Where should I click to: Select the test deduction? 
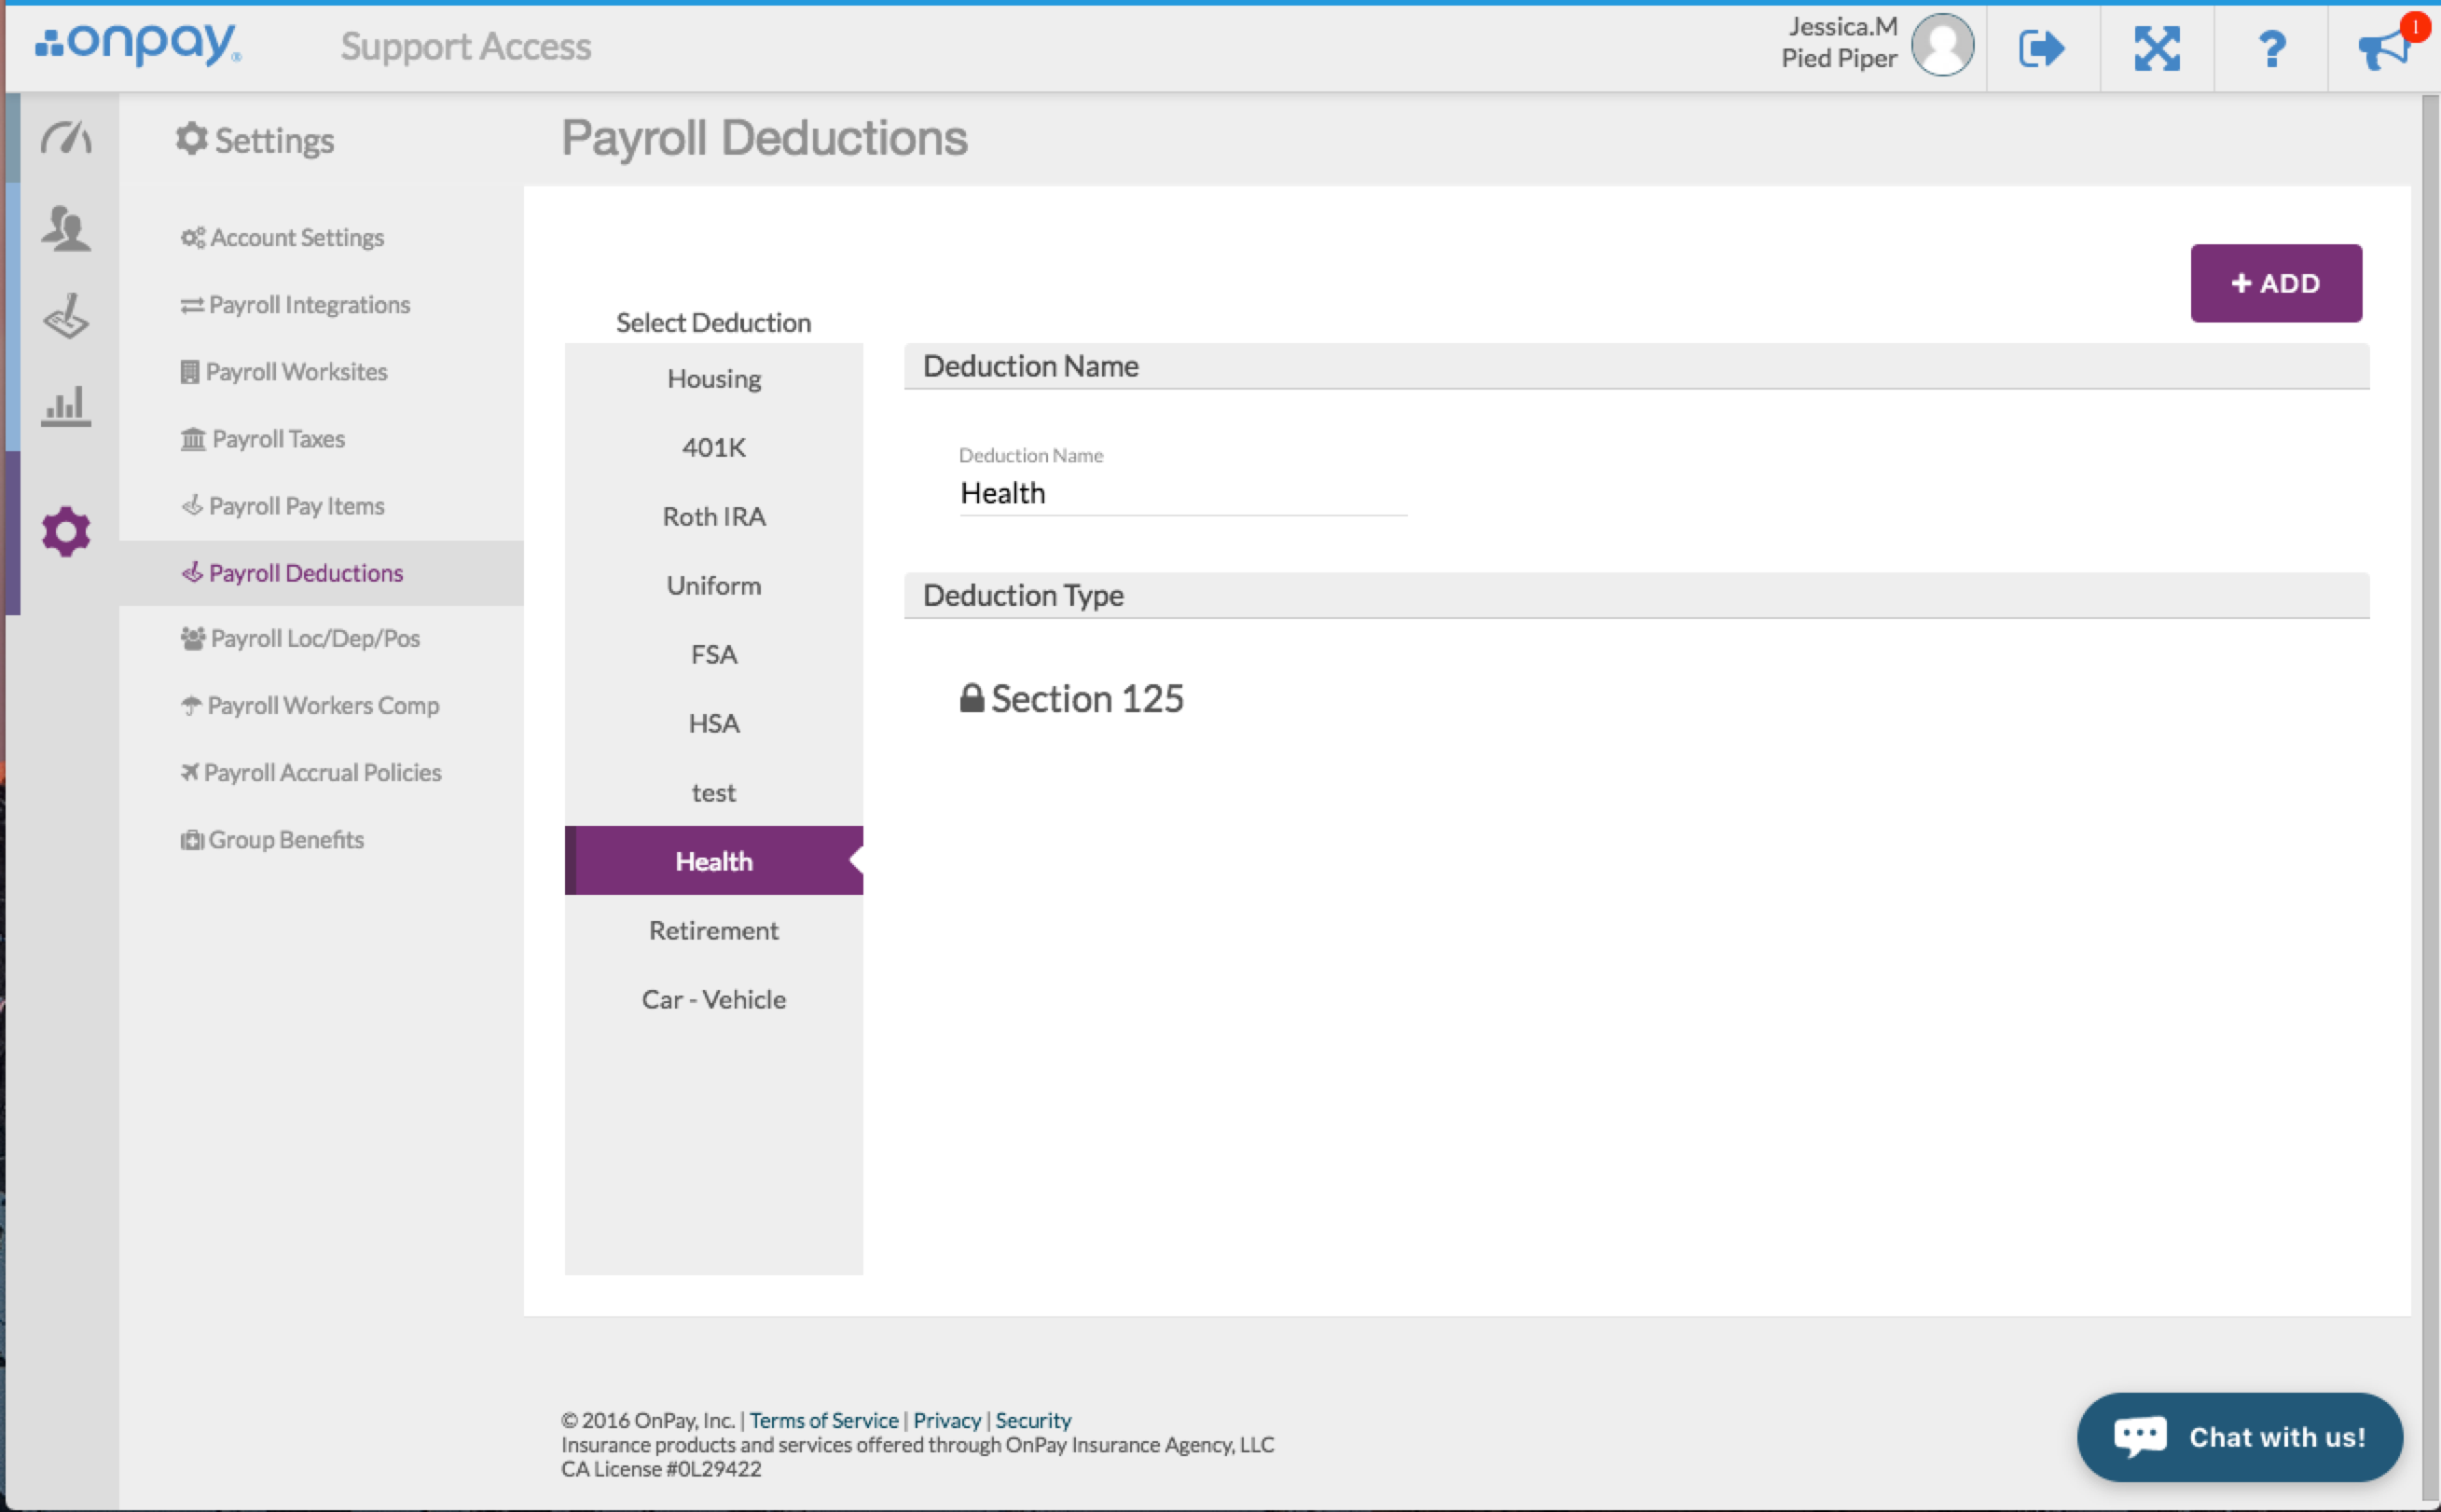pyautogui.click(x=714, y=793)
